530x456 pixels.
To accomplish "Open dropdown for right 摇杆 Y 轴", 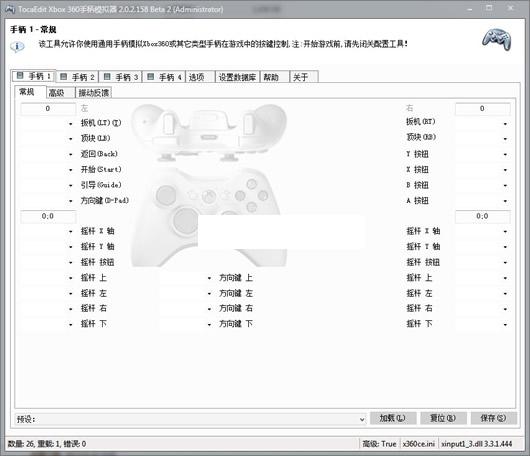I will [x=505, y=247].
